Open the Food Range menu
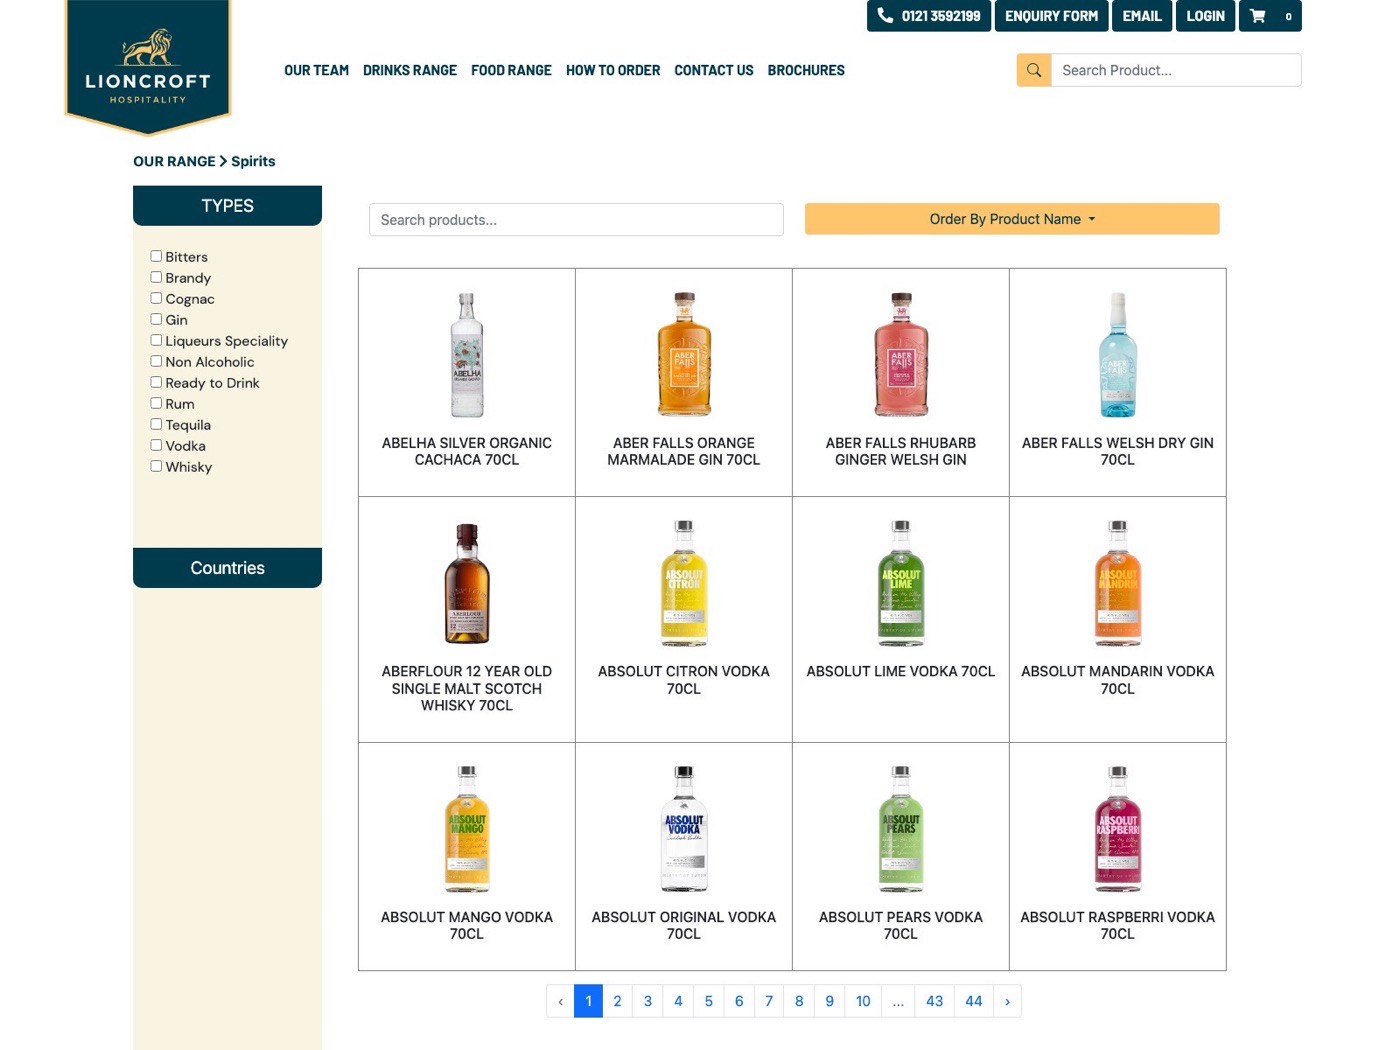This screenshot has height=1050, width=1400. pos(511,70)
